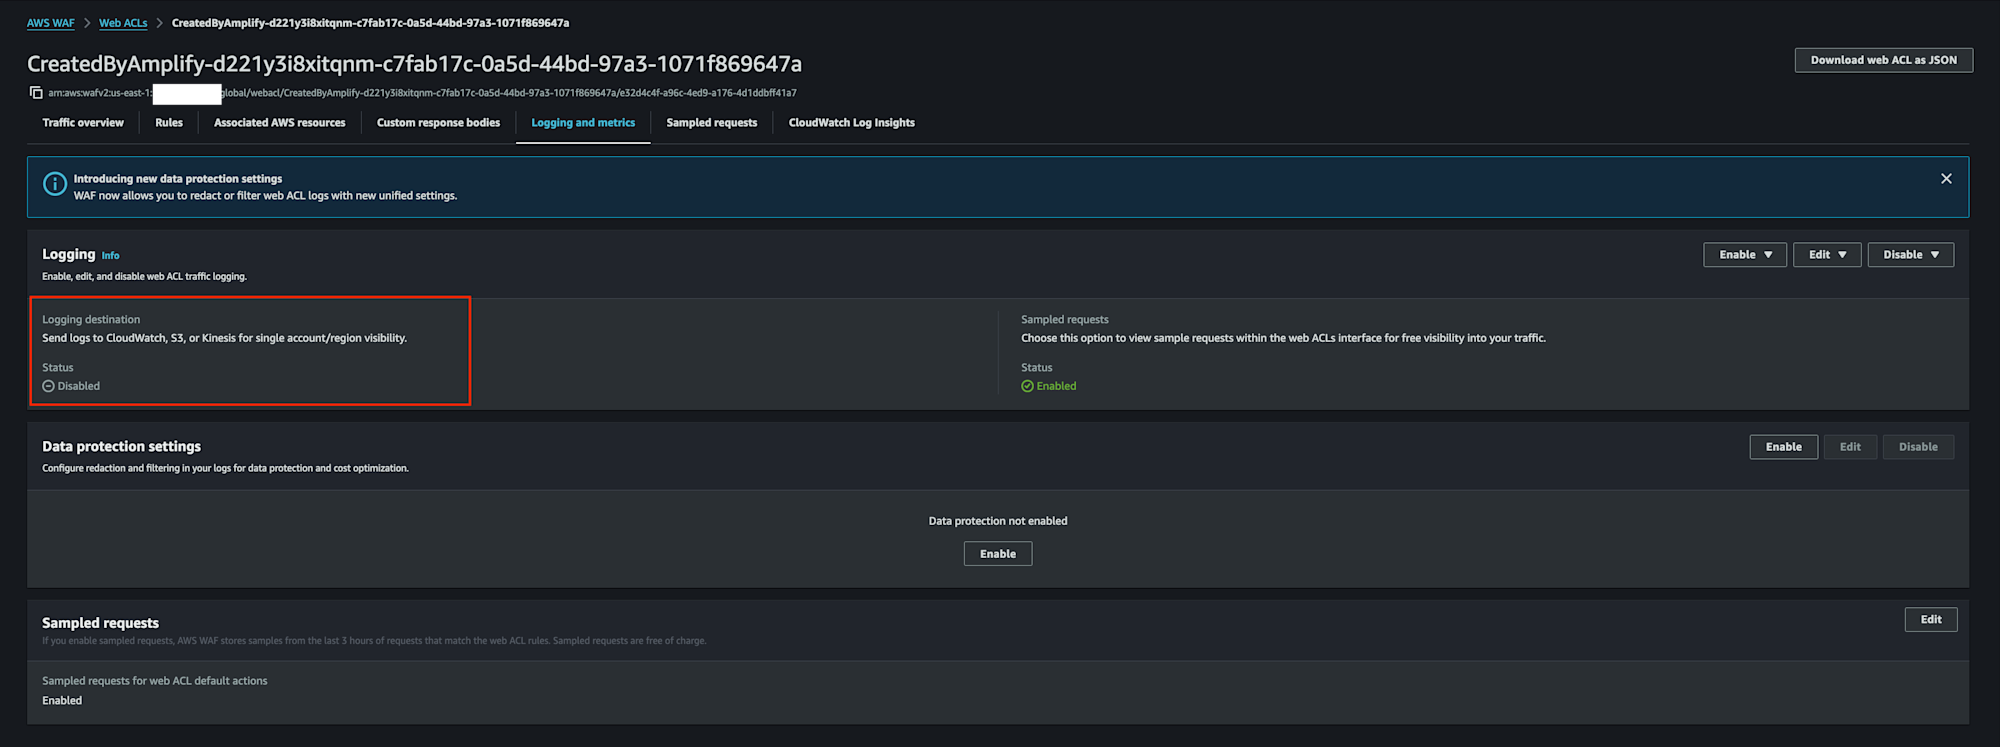2000x747 pixels.
Task: Click the AWS WAF breadcrumb link
Action: [50, 23]
